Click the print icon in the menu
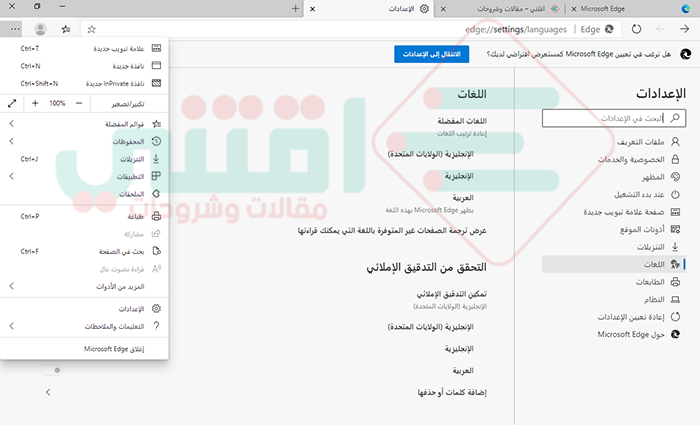The width and height of the screenshot is (700, 425). tap(156, 216)
